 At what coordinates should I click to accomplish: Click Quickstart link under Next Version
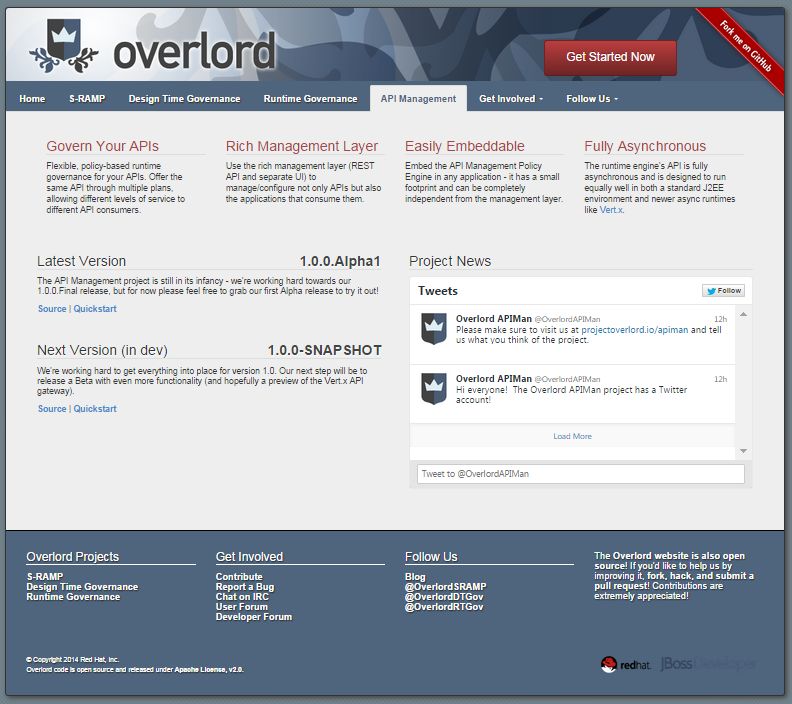[x=95, y=409]
